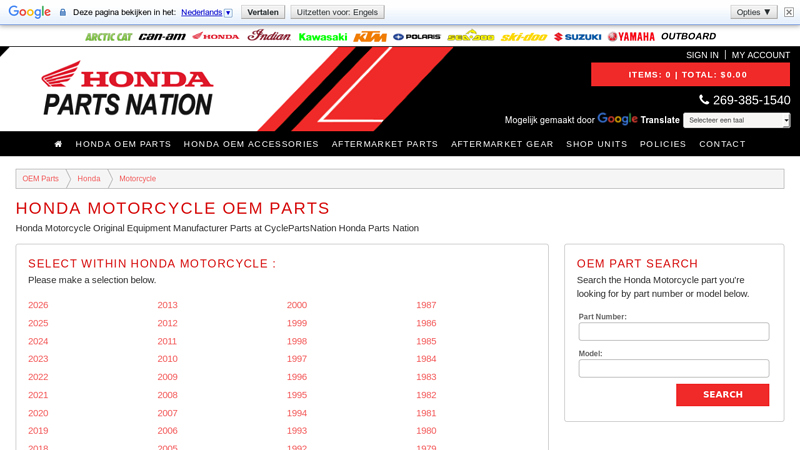The width and height of the screenshot is (800, 450).
Task: Click the red Search button
Action: (x=722, y=395)
